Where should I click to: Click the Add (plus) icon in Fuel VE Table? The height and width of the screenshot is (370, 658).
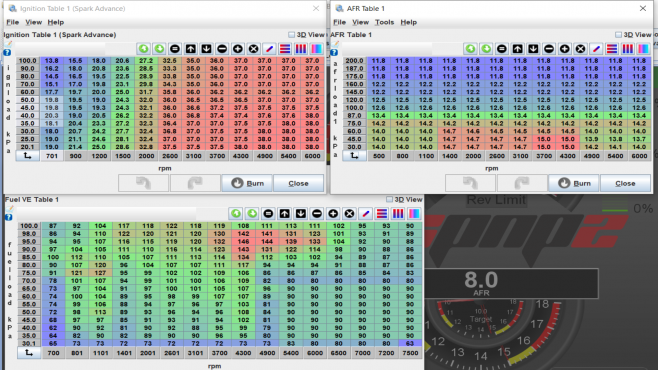[333, 214]
